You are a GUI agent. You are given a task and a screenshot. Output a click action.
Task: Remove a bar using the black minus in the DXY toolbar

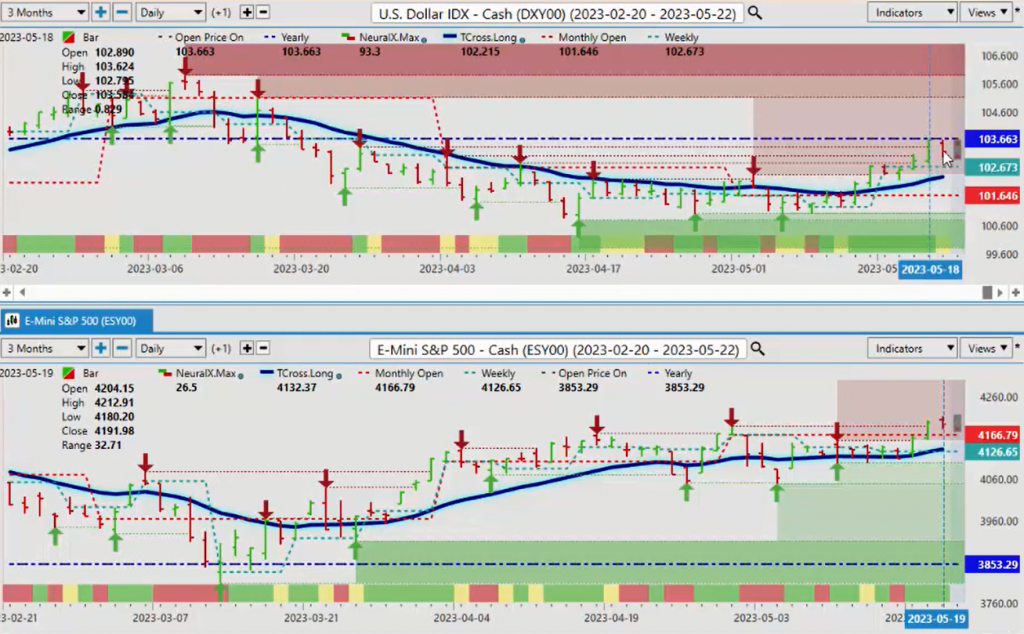(x=263, y=12)
